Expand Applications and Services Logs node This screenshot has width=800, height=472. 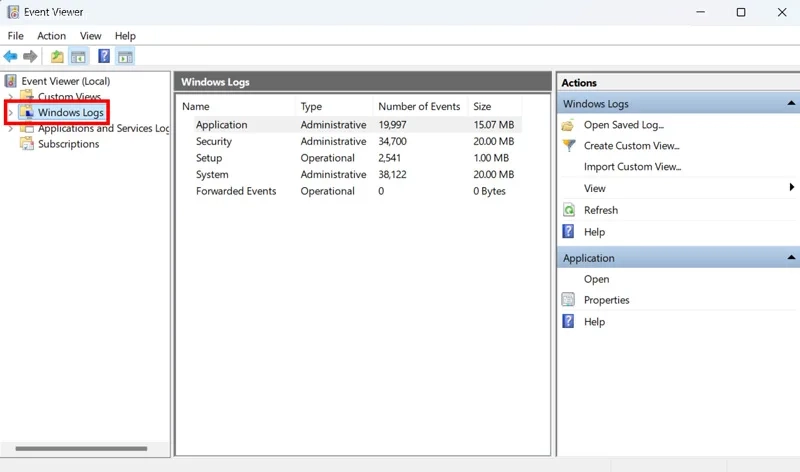(11, 129)
